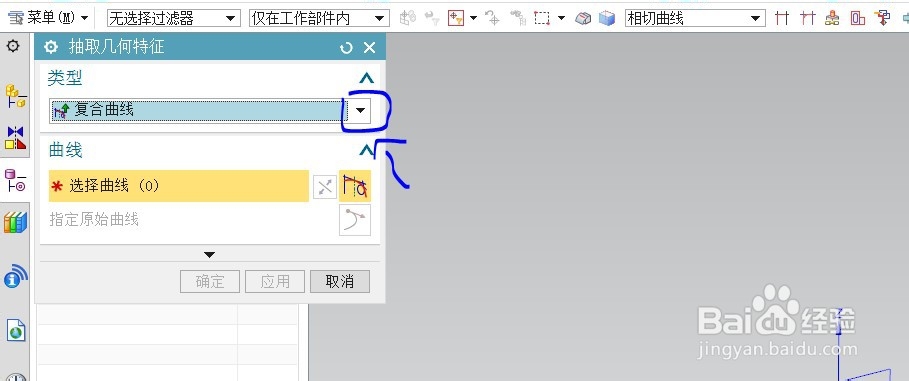Click the 指定原始曲线 label

click(x=94, y=220)
